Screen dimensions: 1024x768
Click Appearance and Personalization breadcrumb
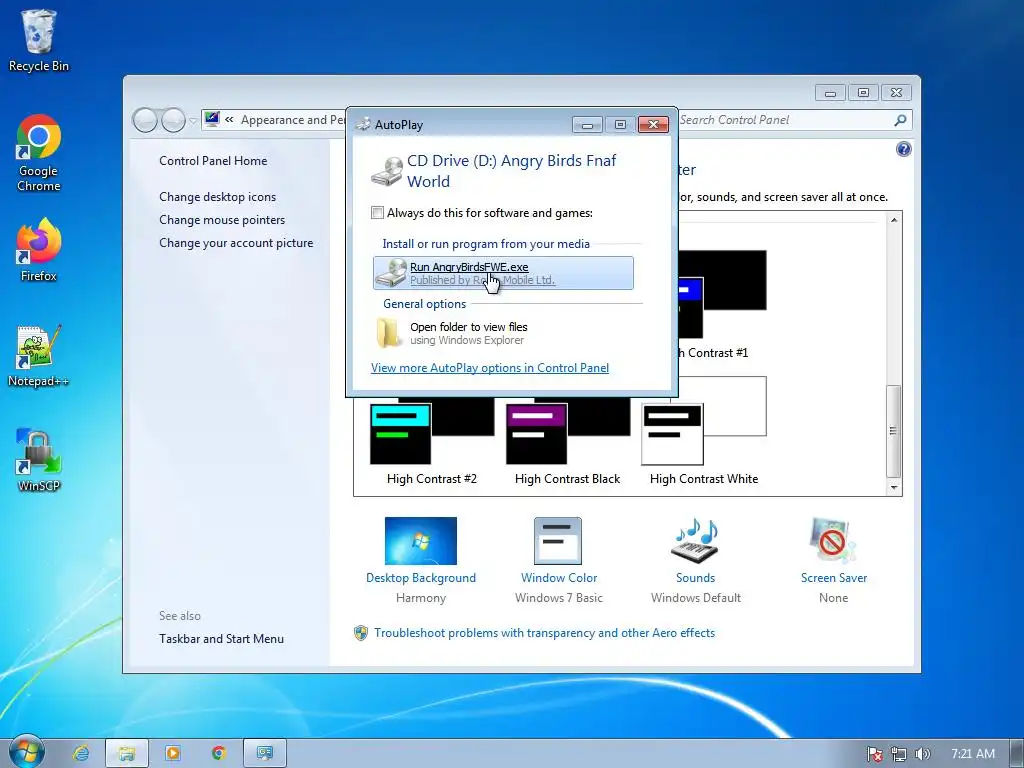click(x=293, y=120)
